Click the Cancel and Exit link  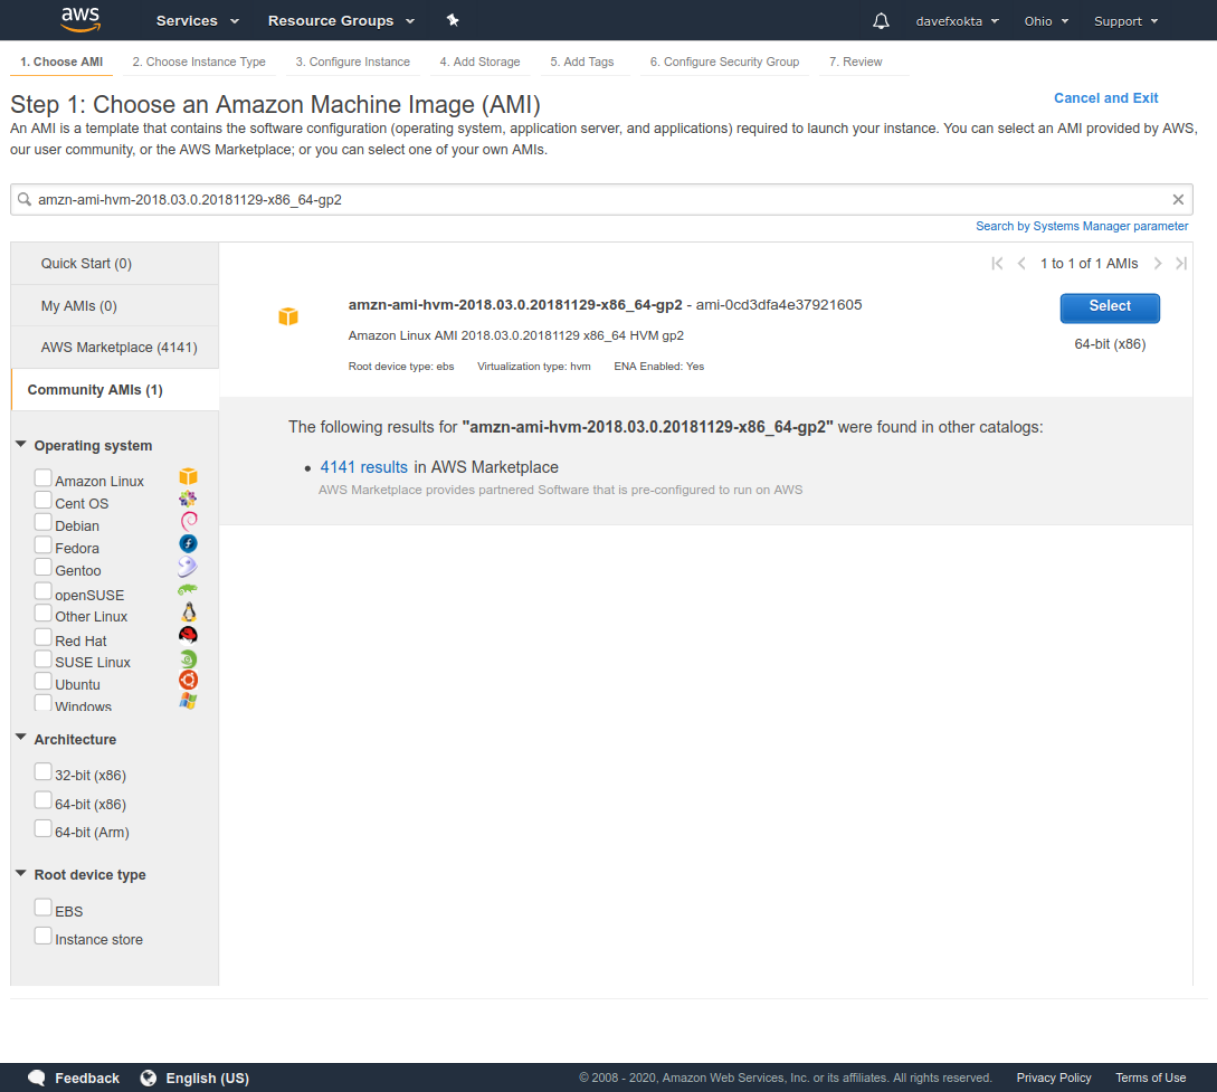(x=1105, y=98)
